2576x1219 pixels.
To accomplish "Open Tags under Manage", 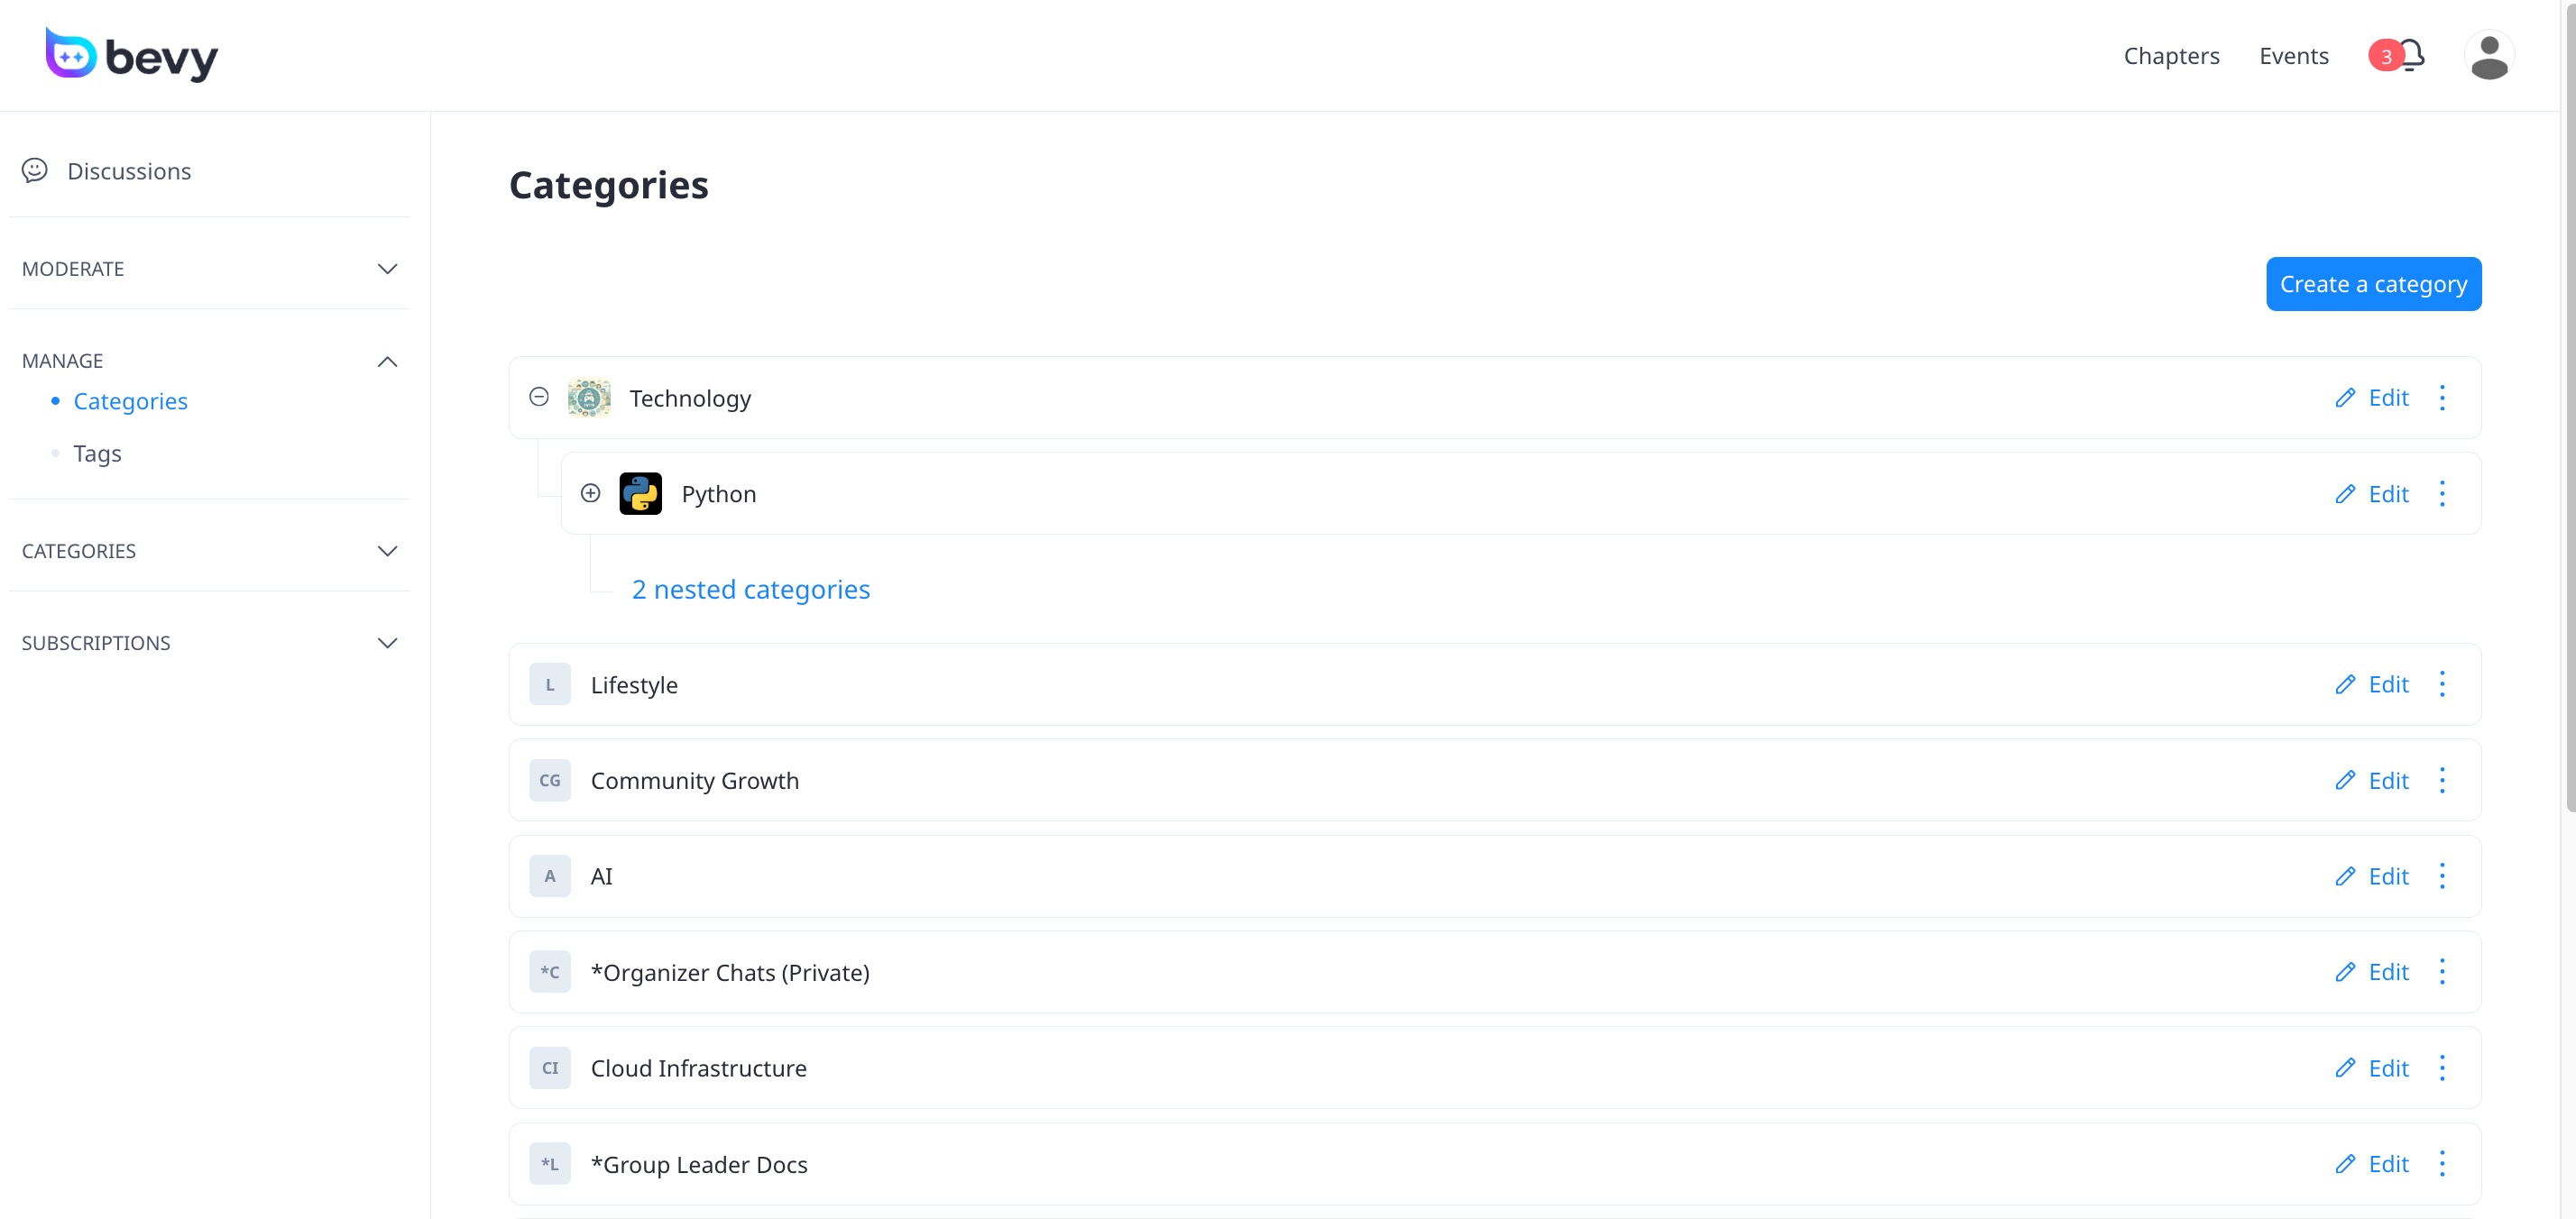I will coord(97,454).
